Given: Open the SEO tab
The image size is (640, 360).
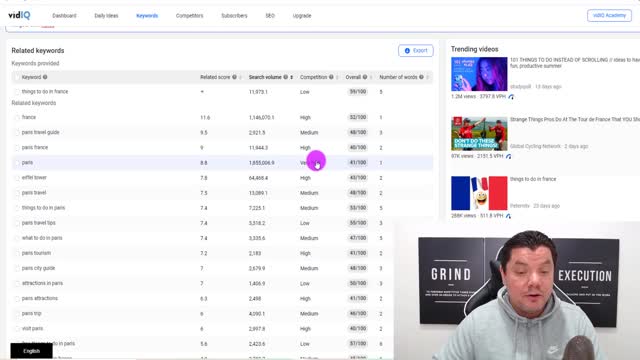Looking at the screenshot, I should coord(270,16).
